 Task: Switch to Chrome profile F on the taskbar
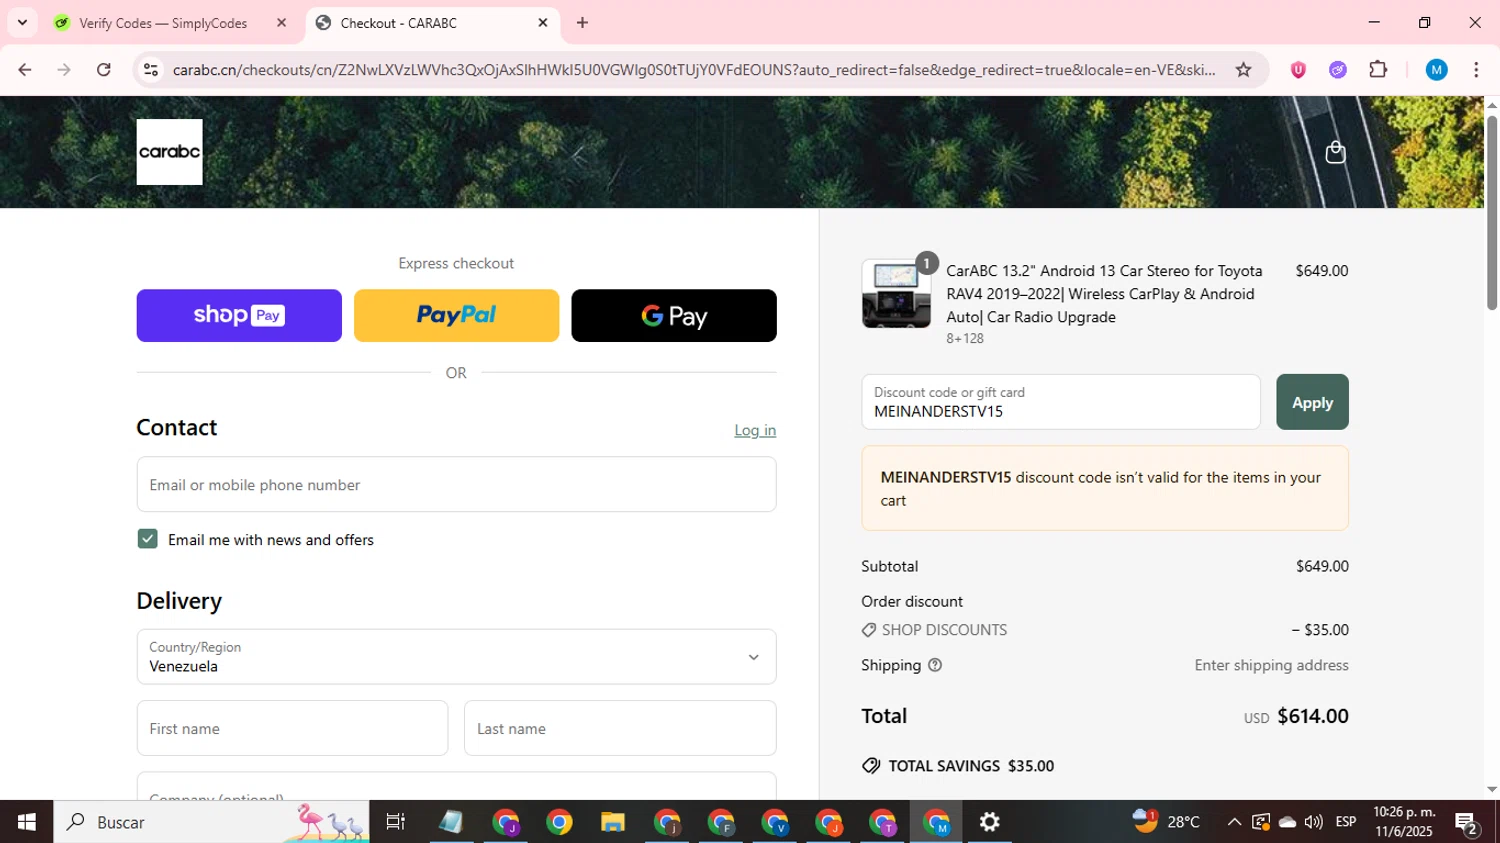(x=721, y=822)
